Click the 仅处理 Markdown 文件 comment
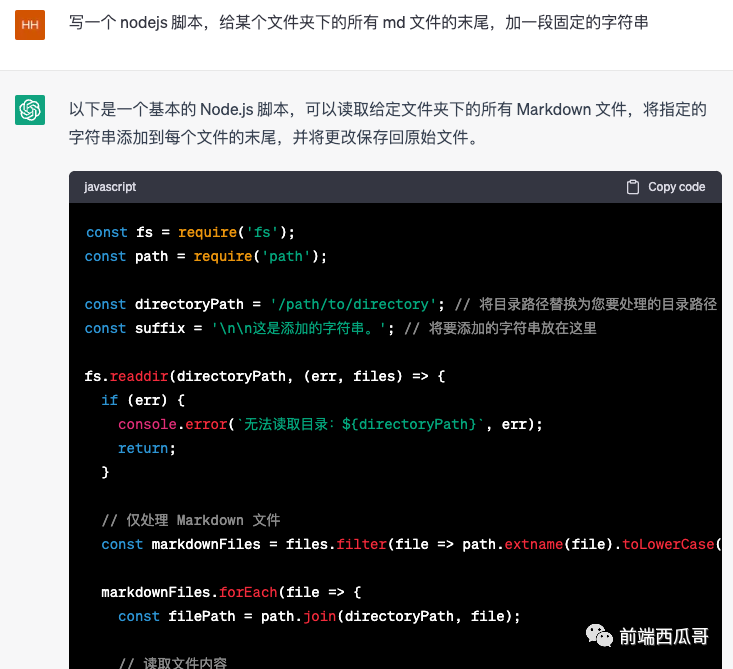 point(190,520)
